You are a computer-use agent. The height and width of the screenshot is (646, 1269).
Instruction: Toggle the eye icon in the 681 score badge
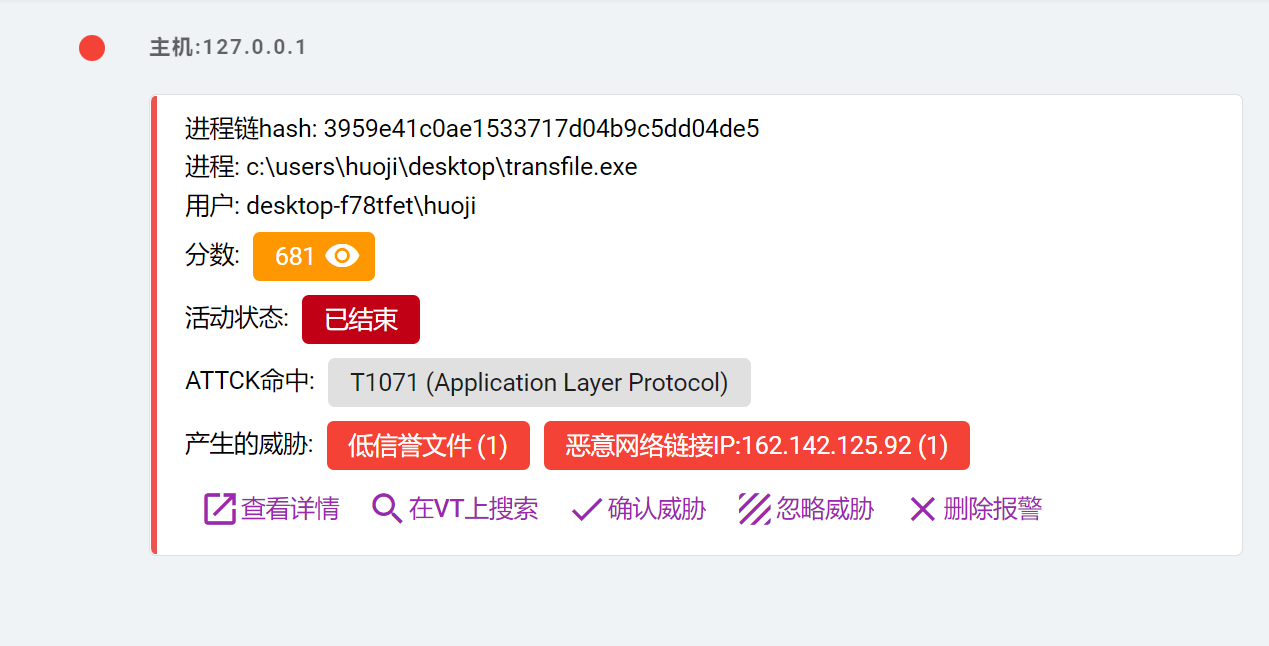click(x=342, y=256)
